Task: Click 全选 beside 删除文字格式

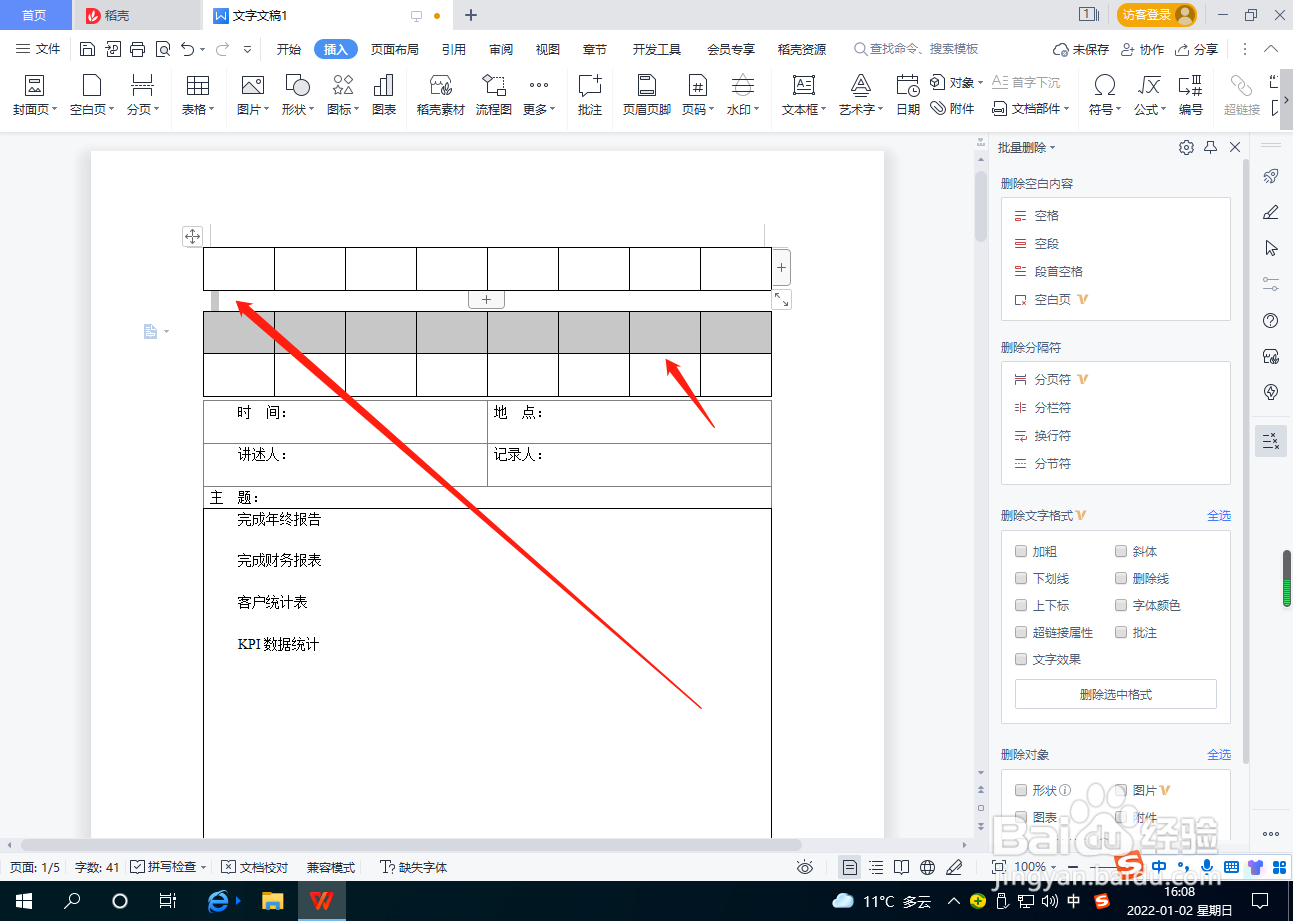Action: point(1219,515)
